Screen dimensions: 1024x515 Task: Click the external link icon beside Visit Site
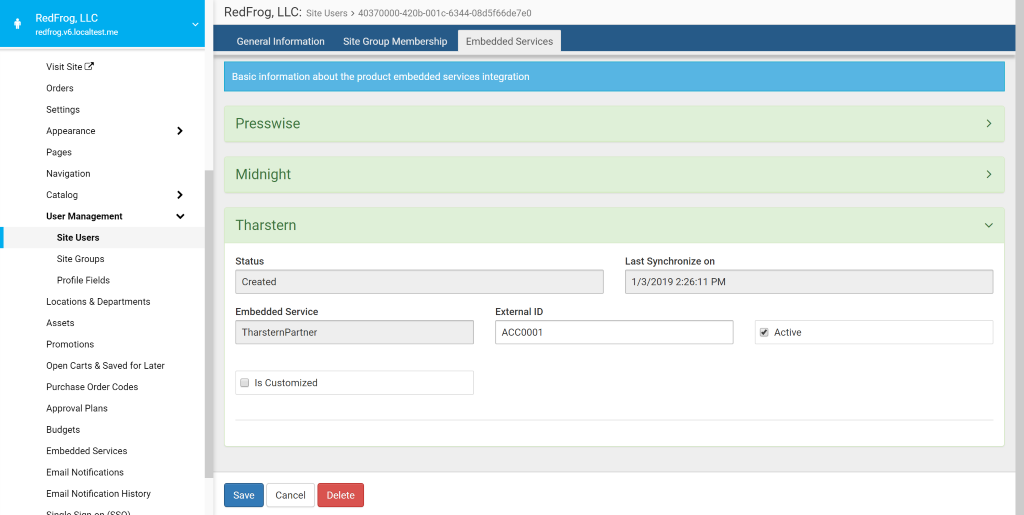coord(89,66)
